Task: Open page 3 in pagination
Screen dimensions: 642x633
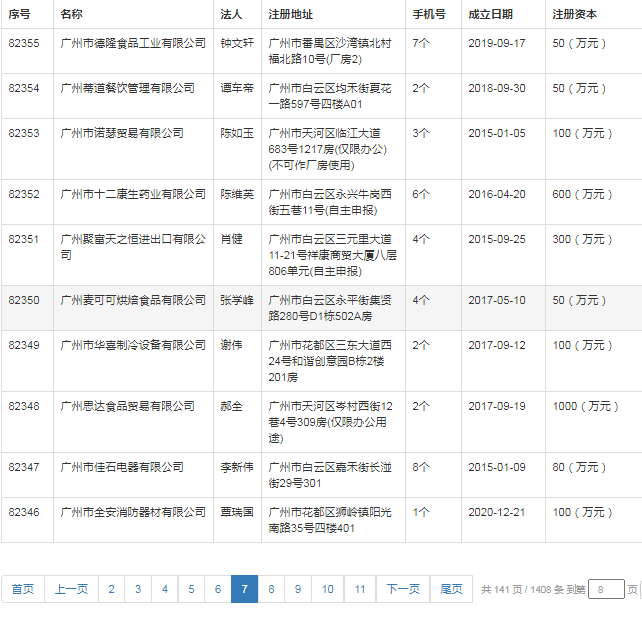Action: [138, 589]
